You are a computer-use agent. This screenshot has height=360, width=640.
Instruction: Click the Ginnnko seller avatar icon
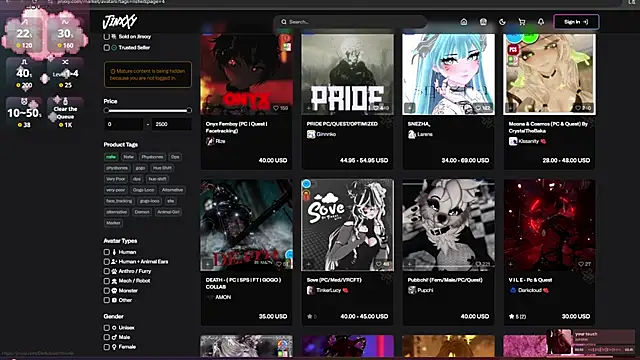[x=311, y=134]
